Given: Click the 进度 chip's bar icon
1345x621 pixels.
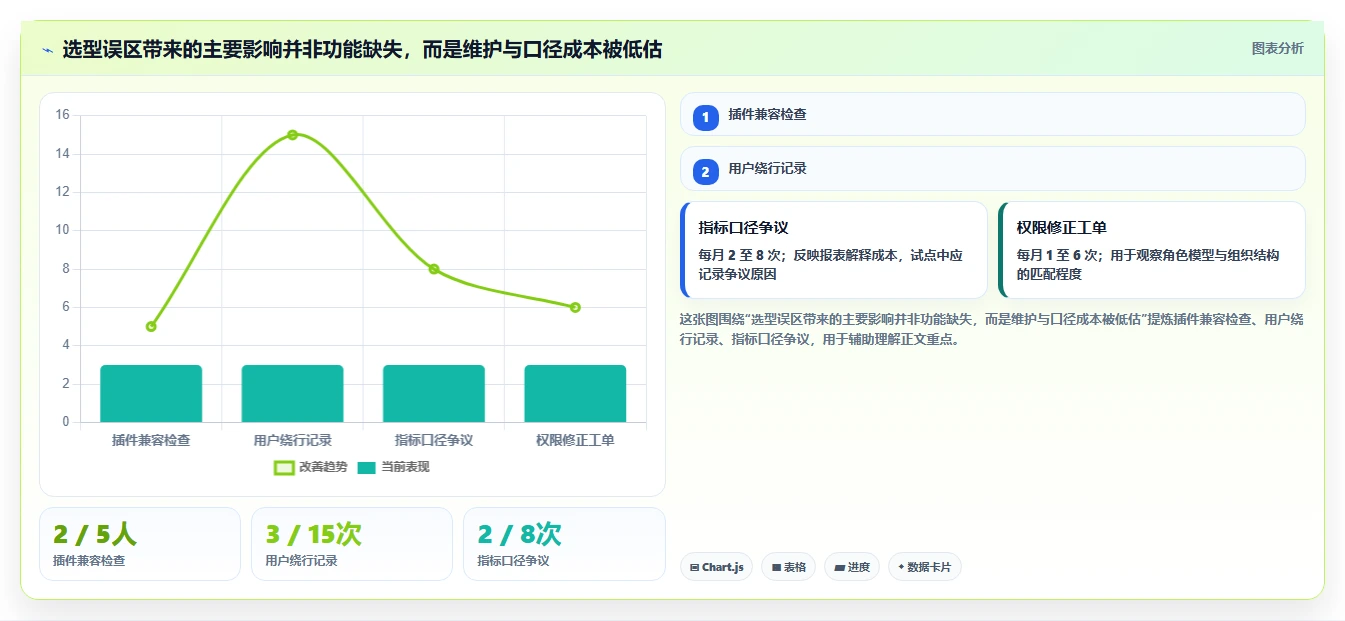Looking at the screenshot, I should point(840,567).
